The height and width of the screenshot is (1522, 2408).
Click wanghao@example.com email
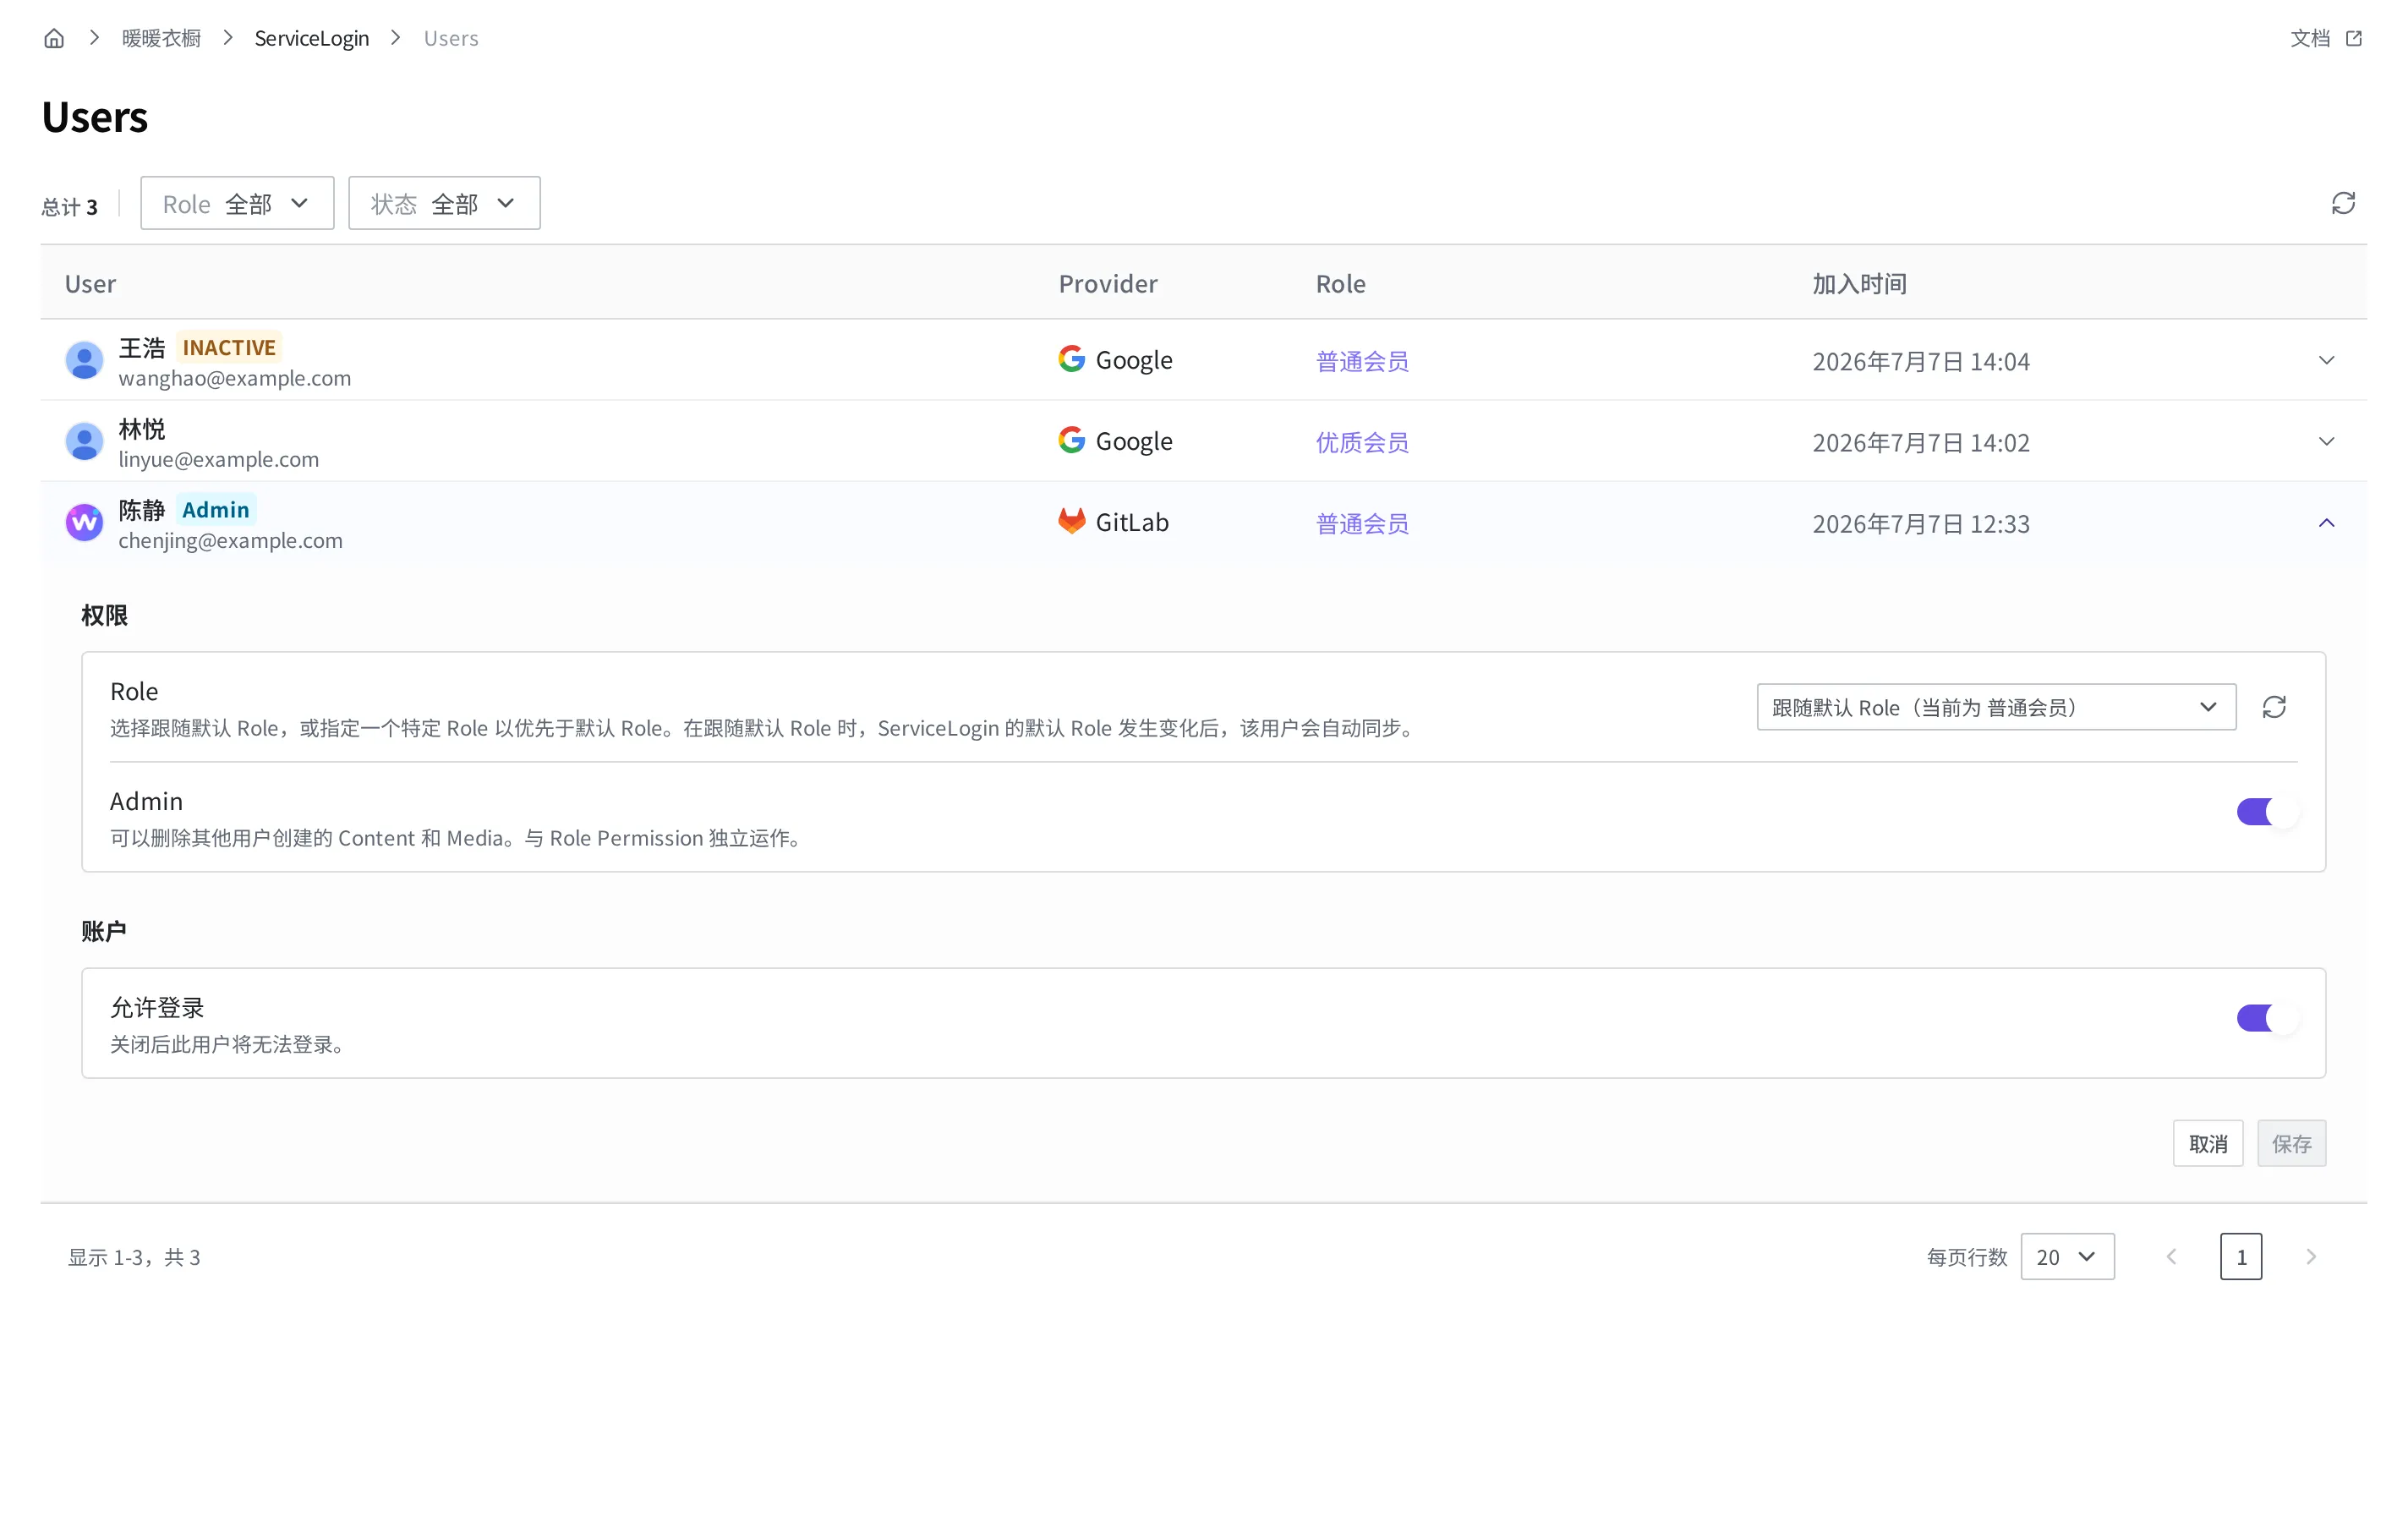[235, 378]
